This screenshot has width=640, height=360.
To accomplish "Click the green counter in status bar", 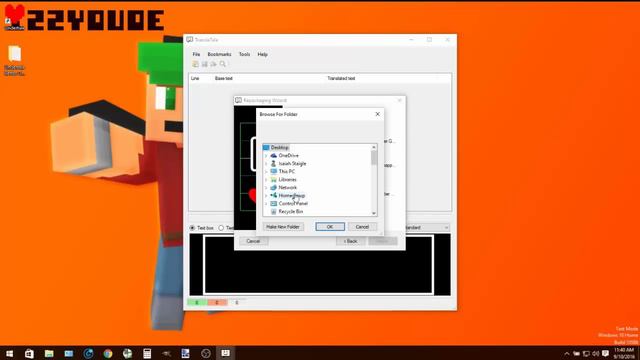I will coord(197,302).
